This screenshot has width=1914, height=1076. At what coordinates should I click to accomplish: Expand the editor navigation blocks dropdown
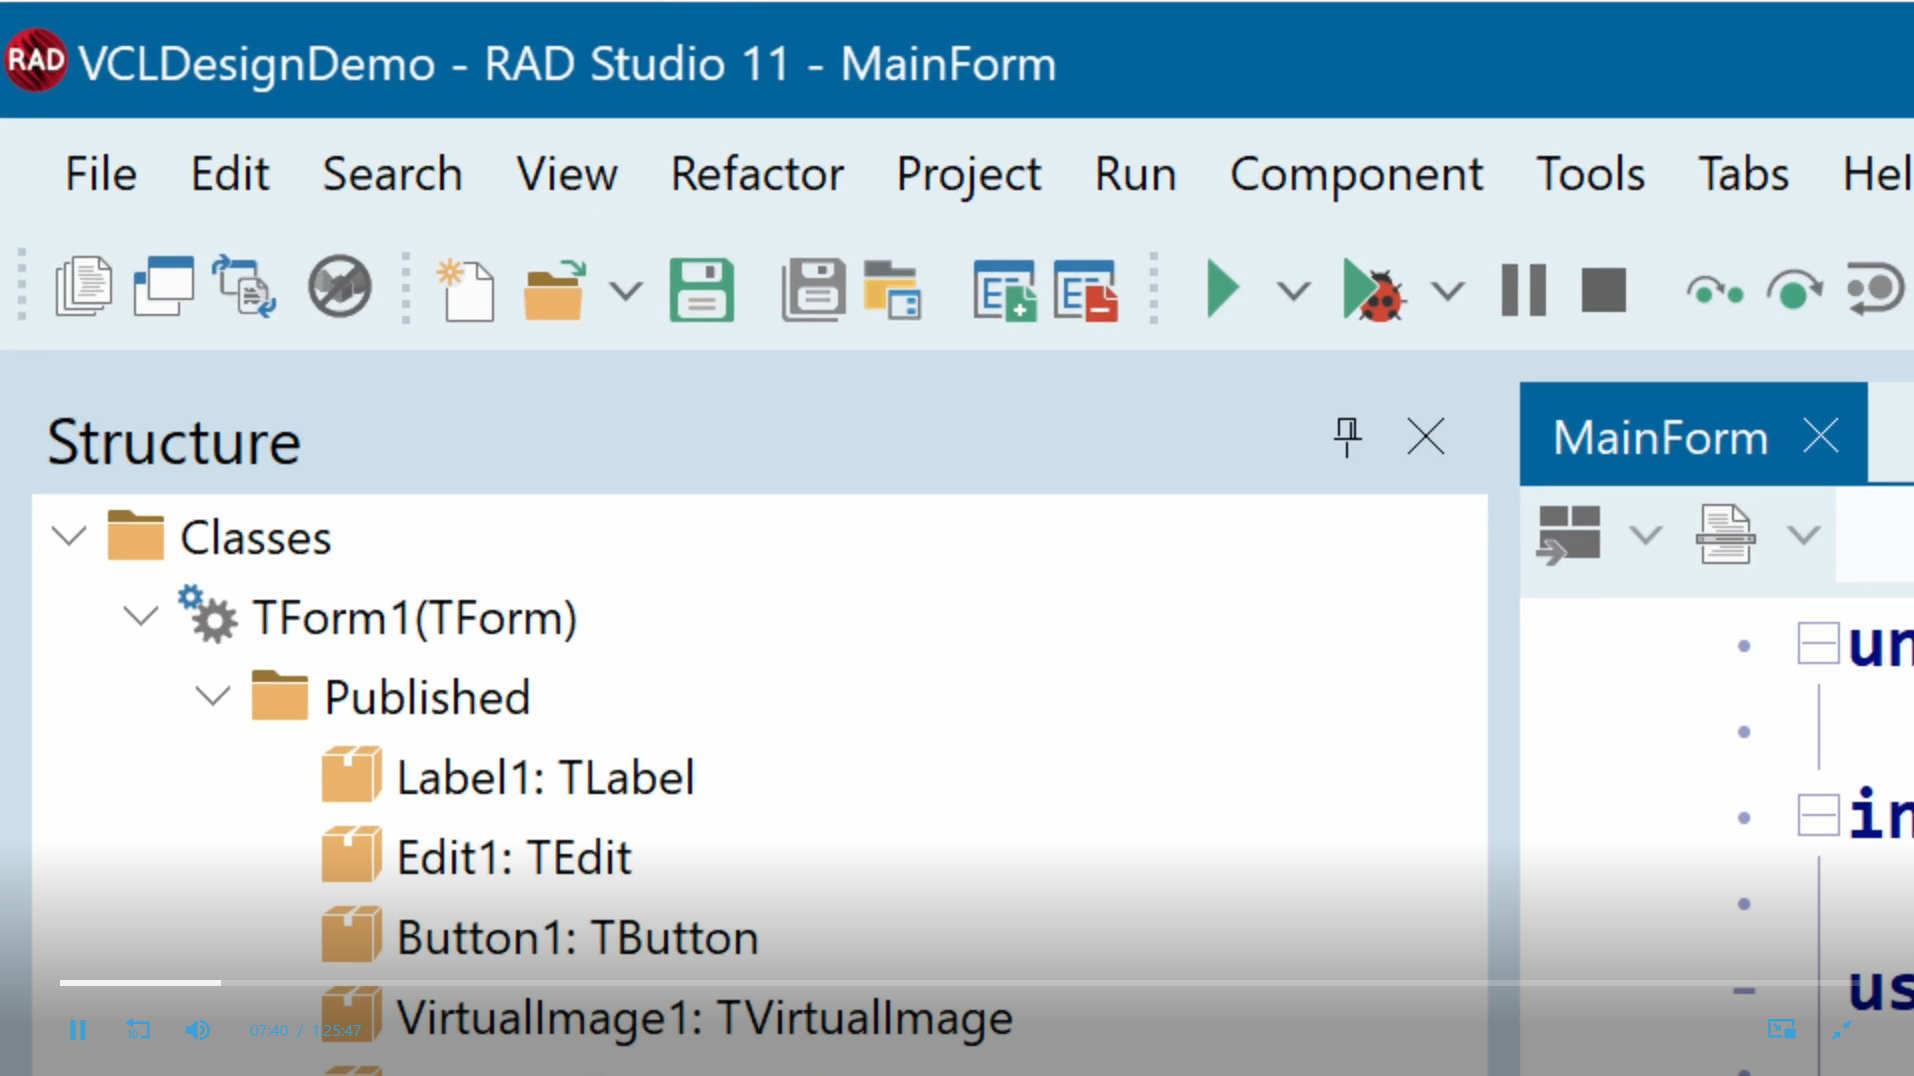[1645, 535]
